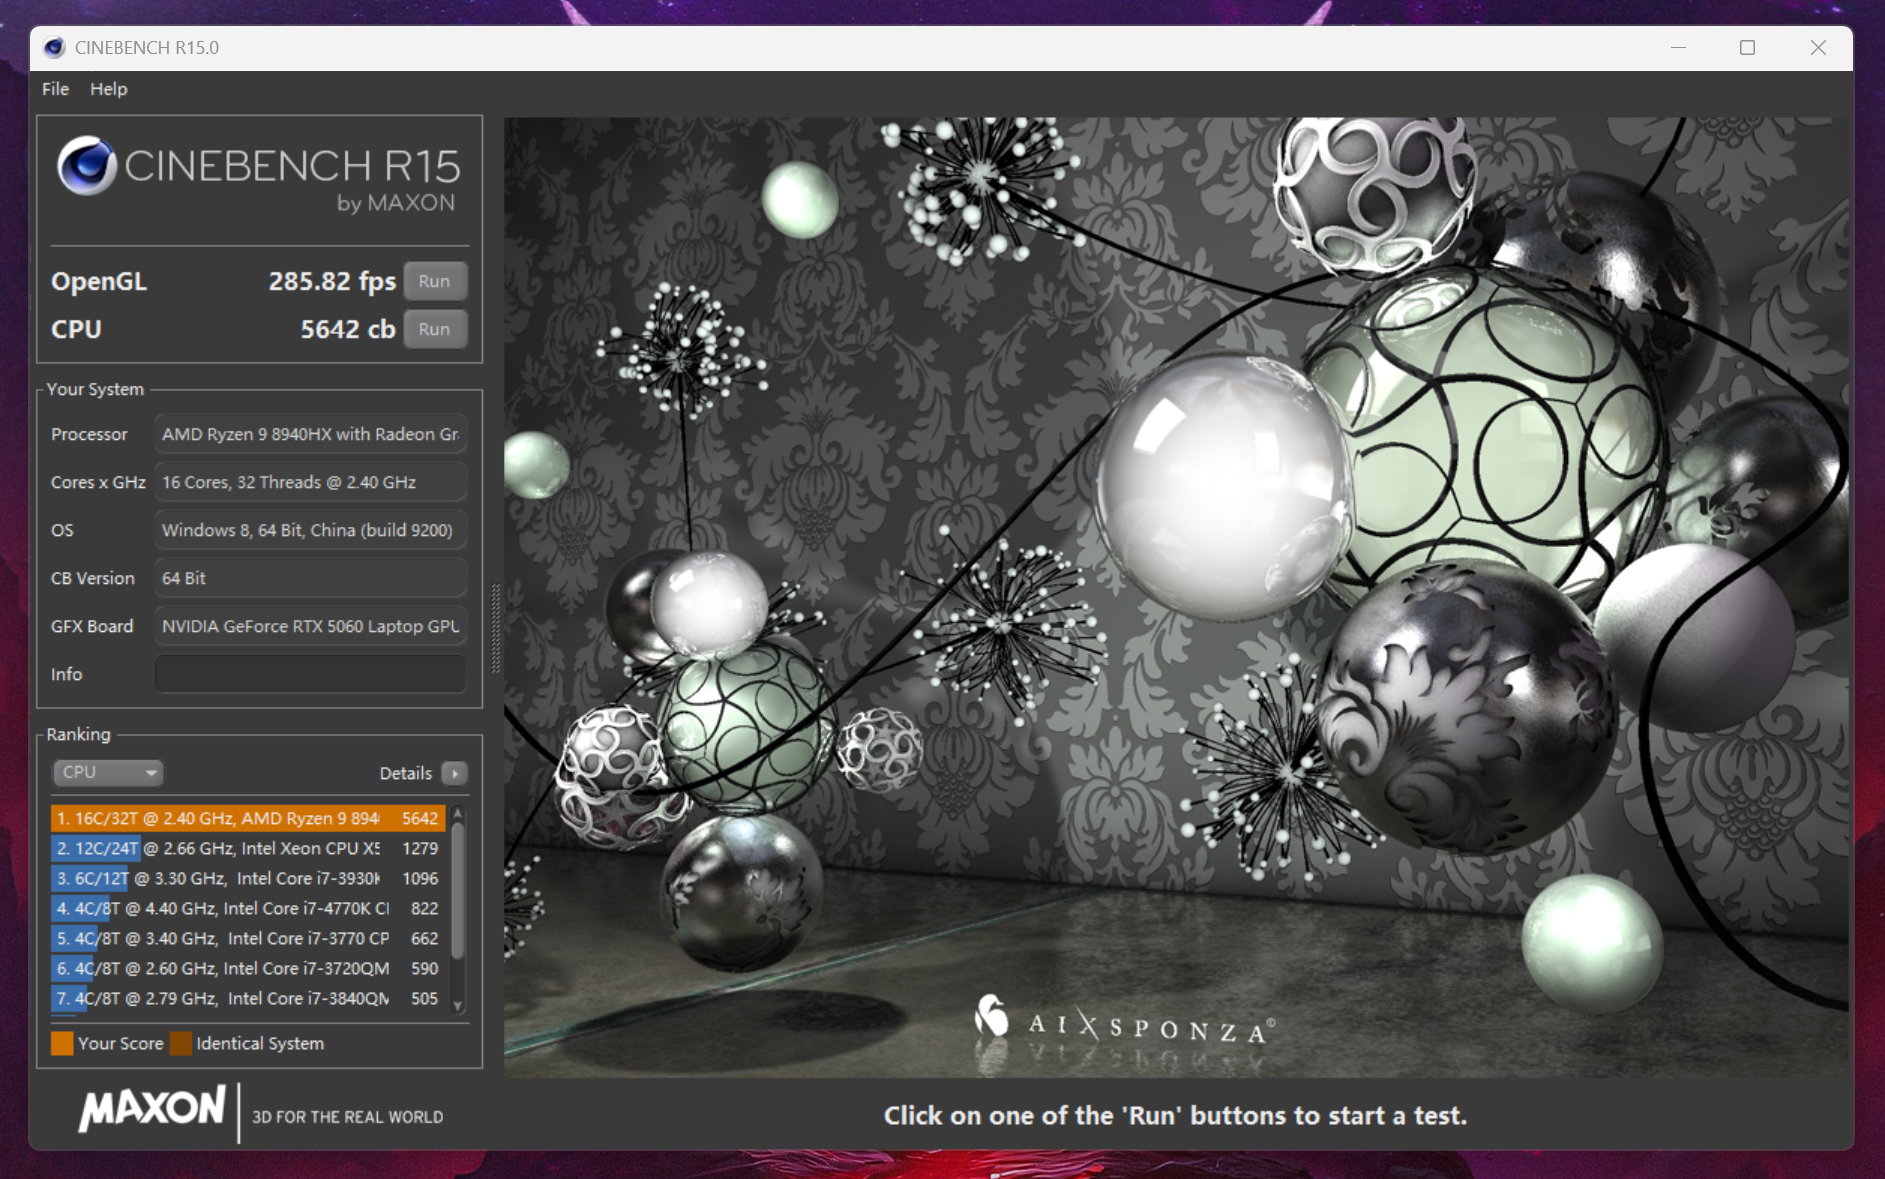This screenshot has width=1885, height=1179.
Task: Open the File menu
Action: tap(55, 89)
